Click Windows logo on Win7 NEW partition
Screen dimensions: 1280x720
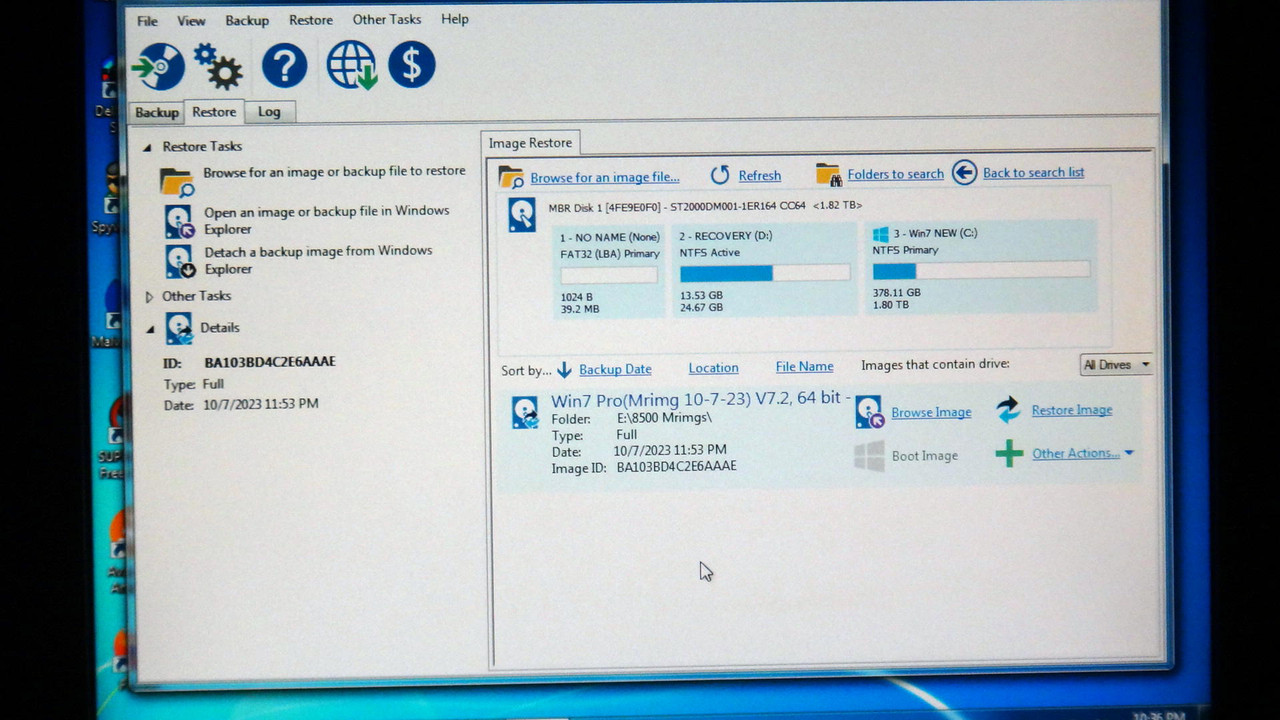(880, 234)
